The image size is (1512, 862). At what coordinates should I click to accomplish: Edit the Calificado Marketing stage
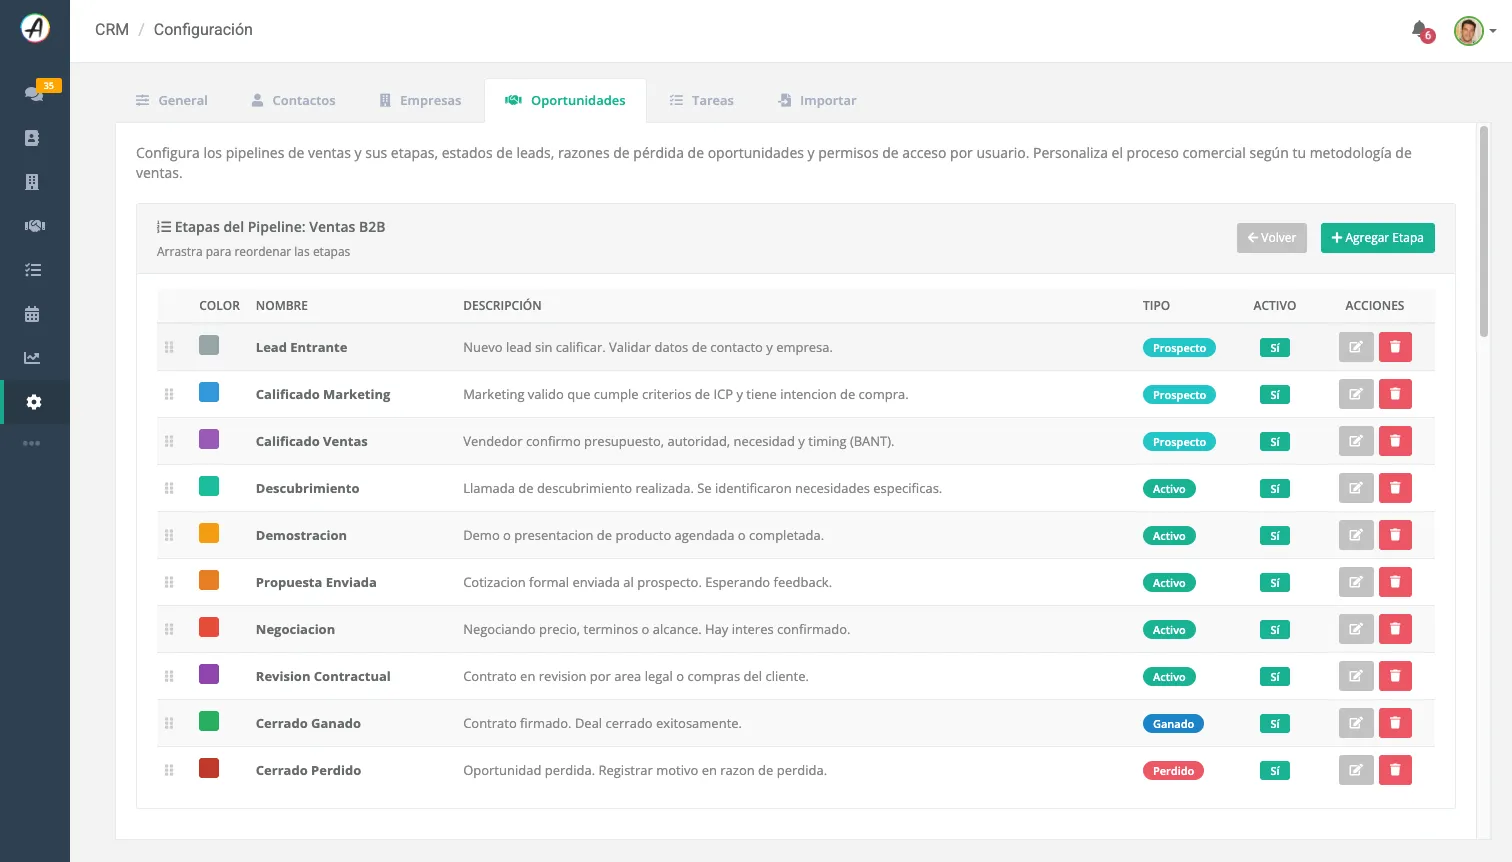[x=1356, y=394]
